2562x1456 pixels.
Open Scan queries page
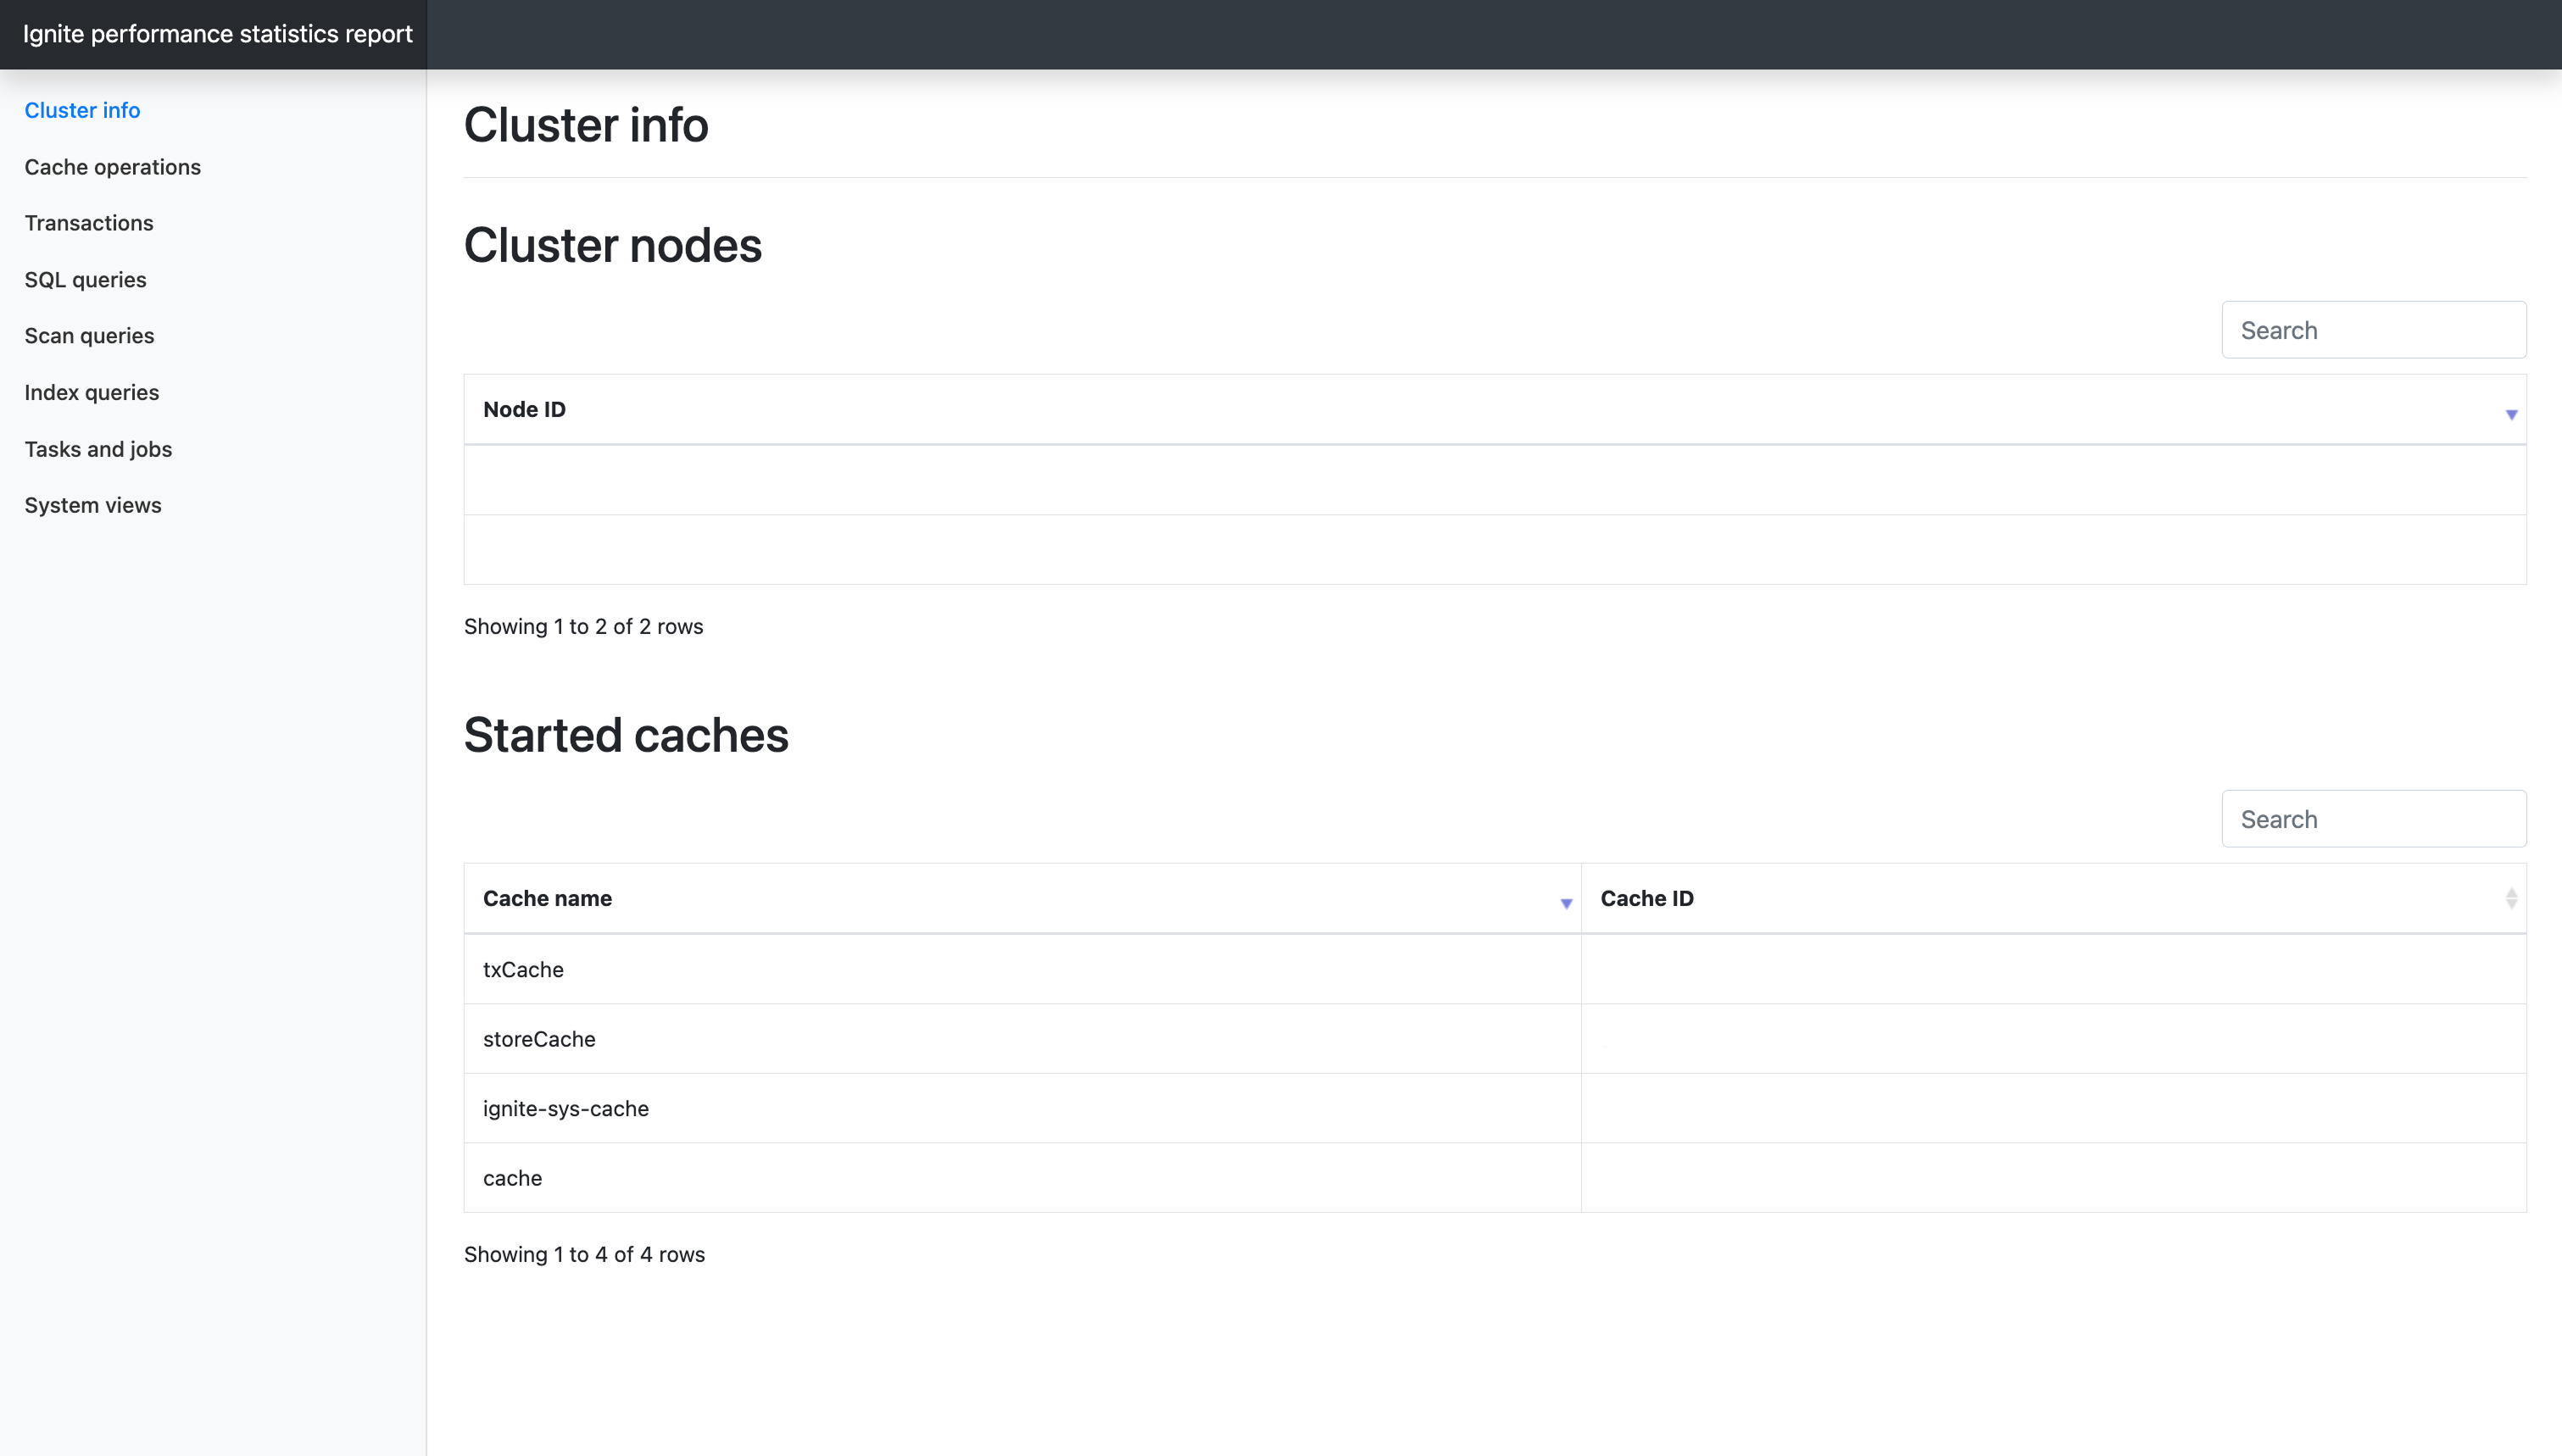(89, 336)
